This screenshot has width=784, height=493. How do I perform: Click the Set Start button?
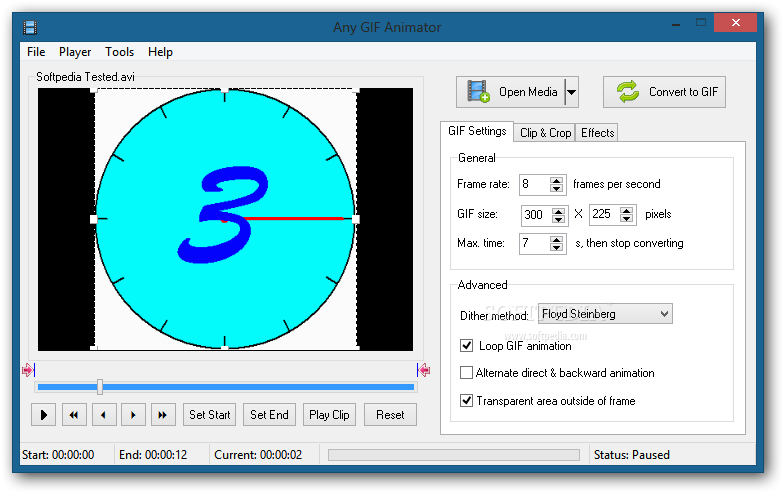[210, 414]
